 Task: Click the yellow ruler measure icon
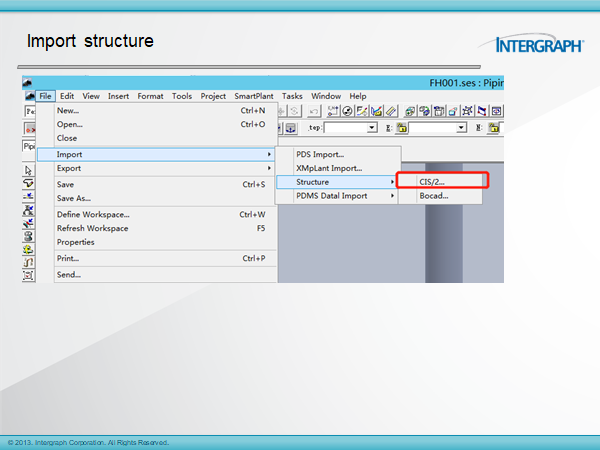point(391,111)
